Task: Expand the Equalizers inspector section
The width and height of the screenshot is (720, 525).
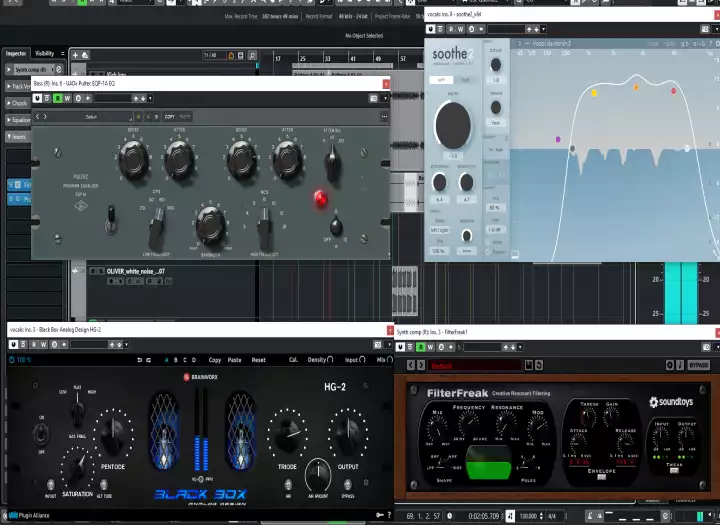Action: pos(18,120)
